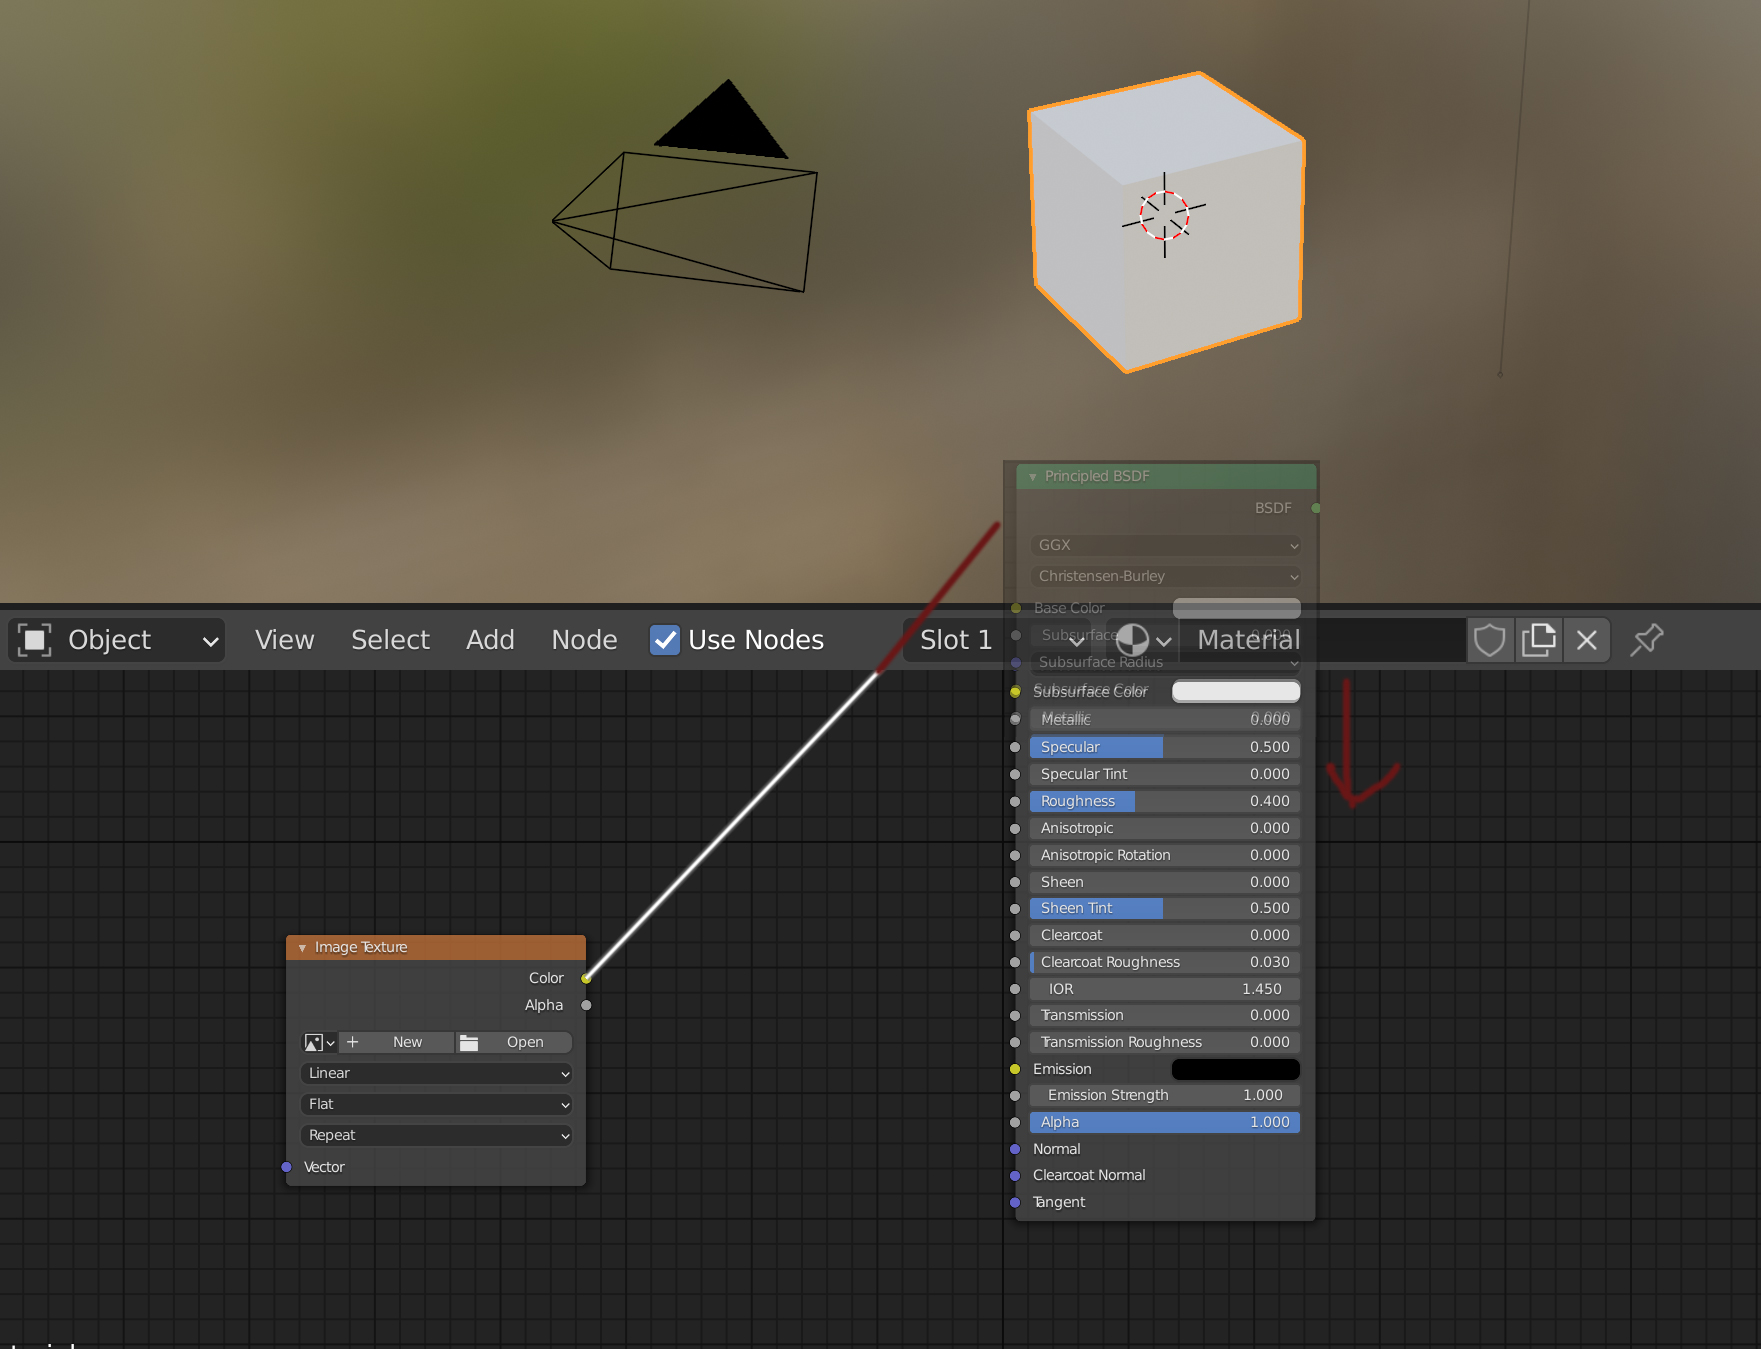Click the image browse icon in Image Texture
Image resolution: width=1761 pixels, height=1349 pixels.
(319, 1043)
